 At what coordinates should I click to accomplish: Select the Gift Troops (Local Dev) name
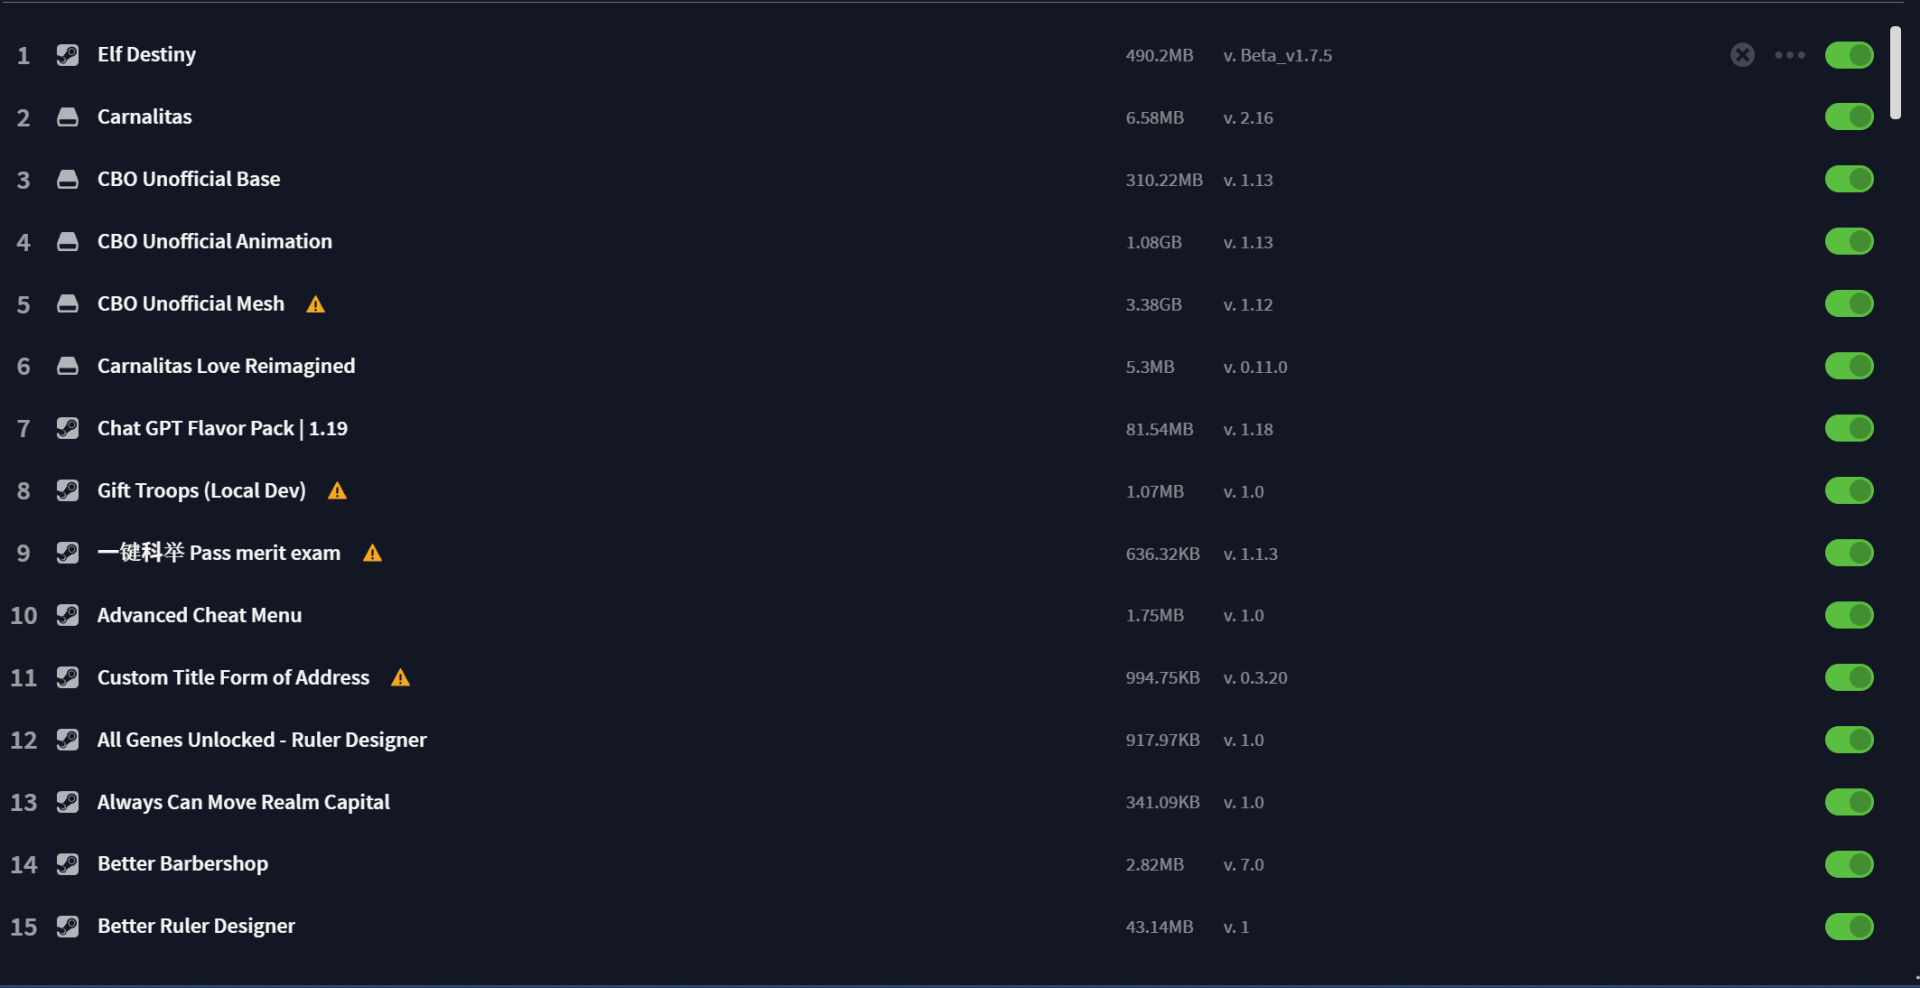point(201,491)
